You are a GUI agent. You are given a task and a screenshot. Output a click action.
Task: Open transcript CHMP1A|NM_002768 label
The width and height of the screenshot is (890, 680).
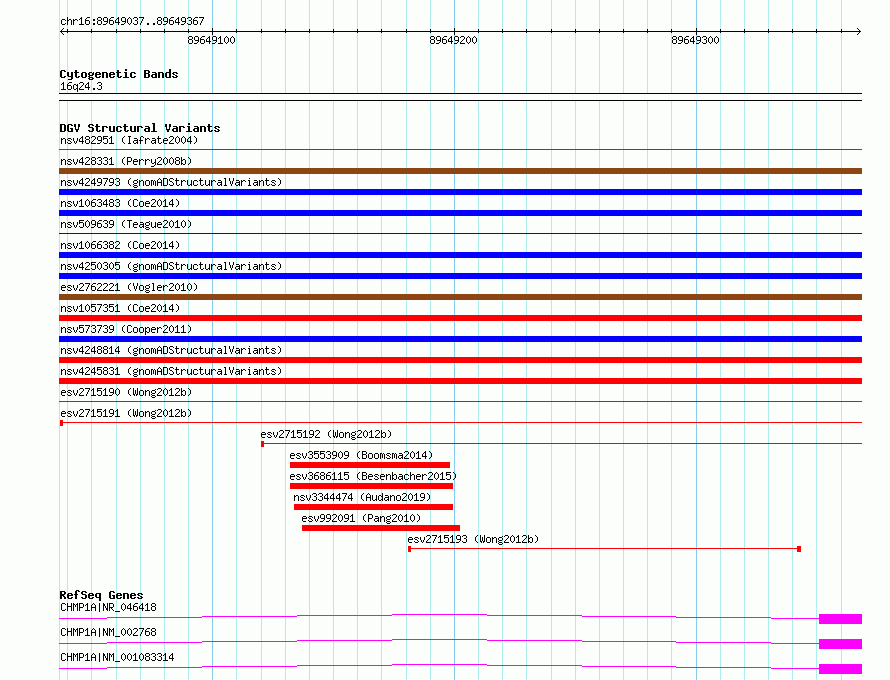tap(108, 632)
